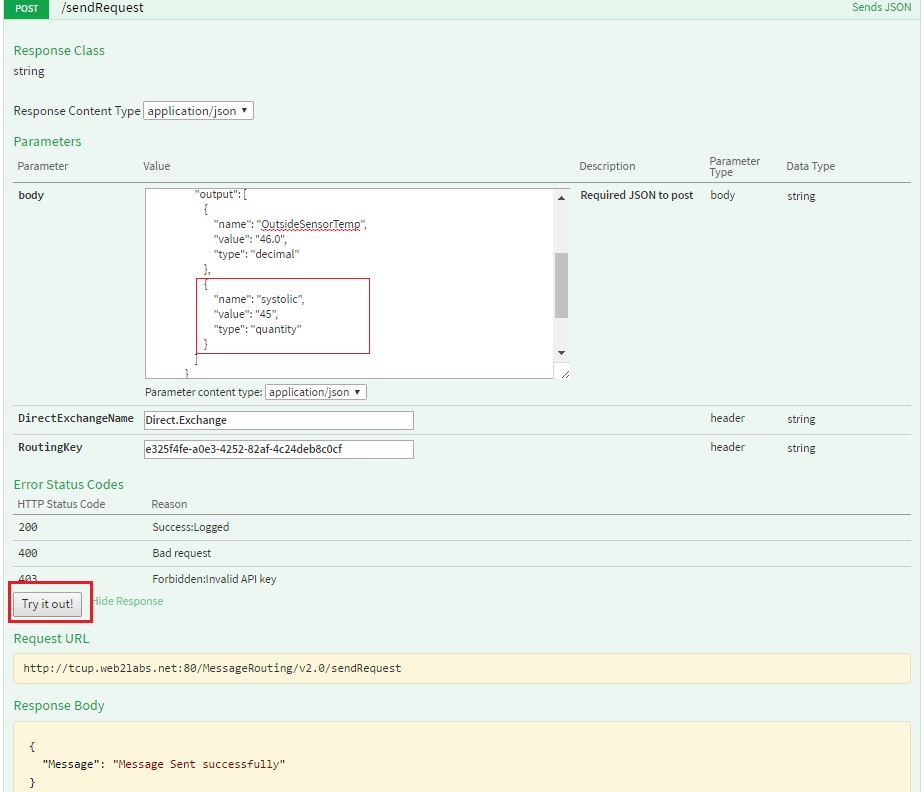The width and height of the screenshot is (923, 792).
Task: Click the body parameter name label
Action: 31,195
